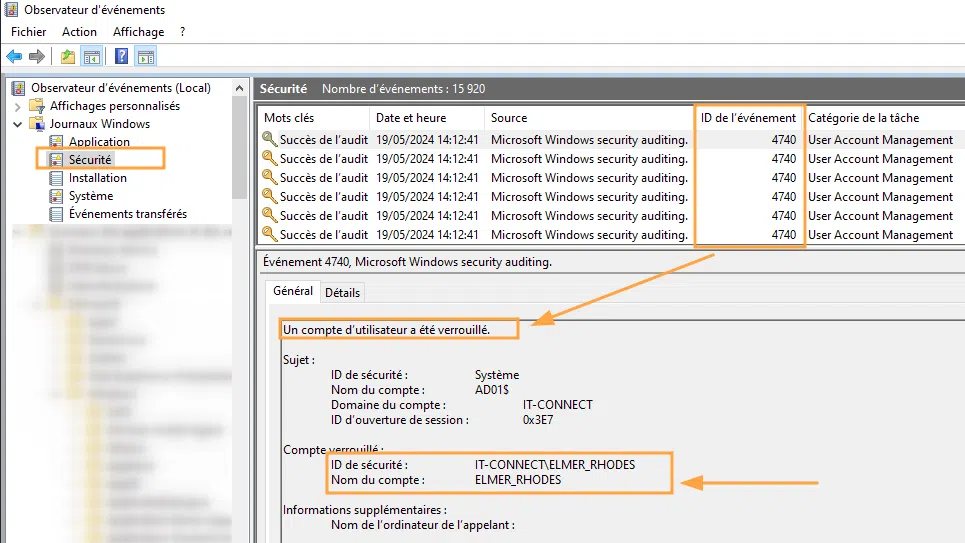The image size is (965, 543).
Task: Open the Fichier menu
Action: [29, 32]
